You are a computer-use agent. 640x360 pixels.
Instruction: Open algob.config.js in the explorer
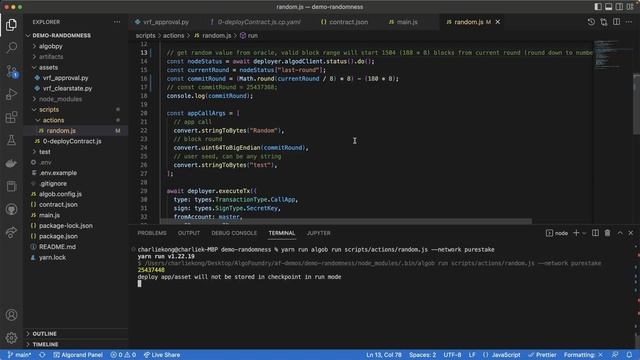point(60,194)
